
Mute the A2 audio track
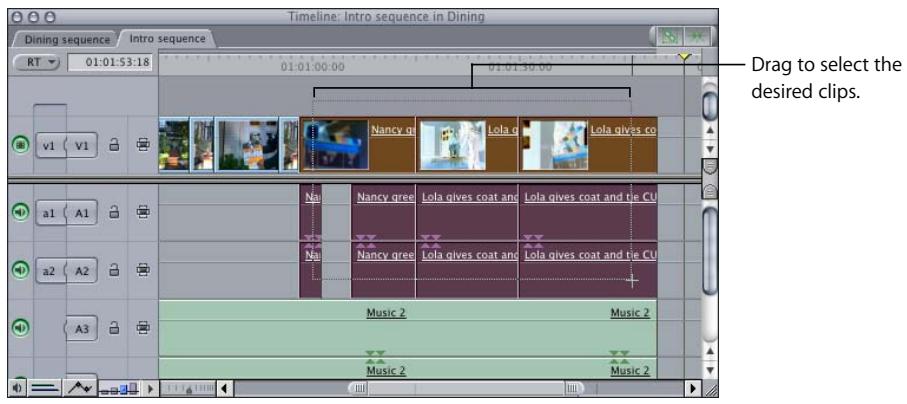click(x=21, y=270)
